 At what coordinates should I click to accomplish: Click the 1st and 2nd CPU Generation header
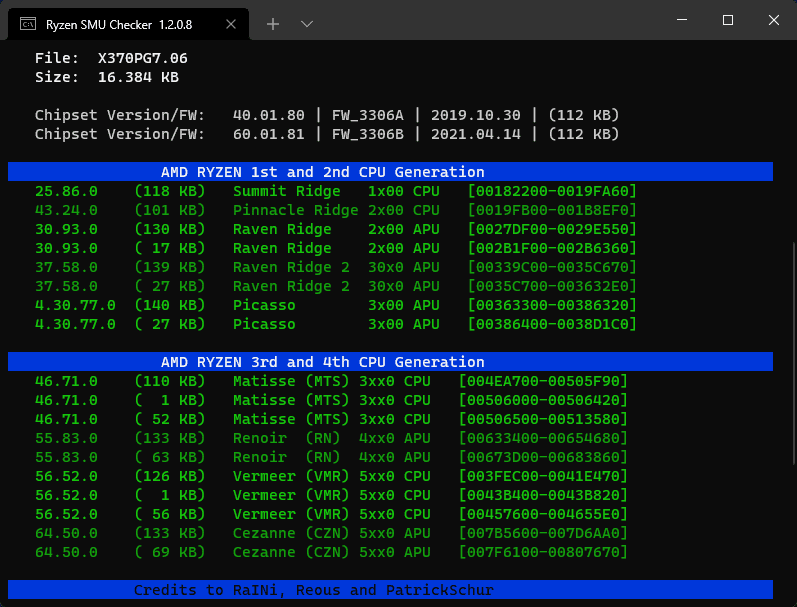390,172
